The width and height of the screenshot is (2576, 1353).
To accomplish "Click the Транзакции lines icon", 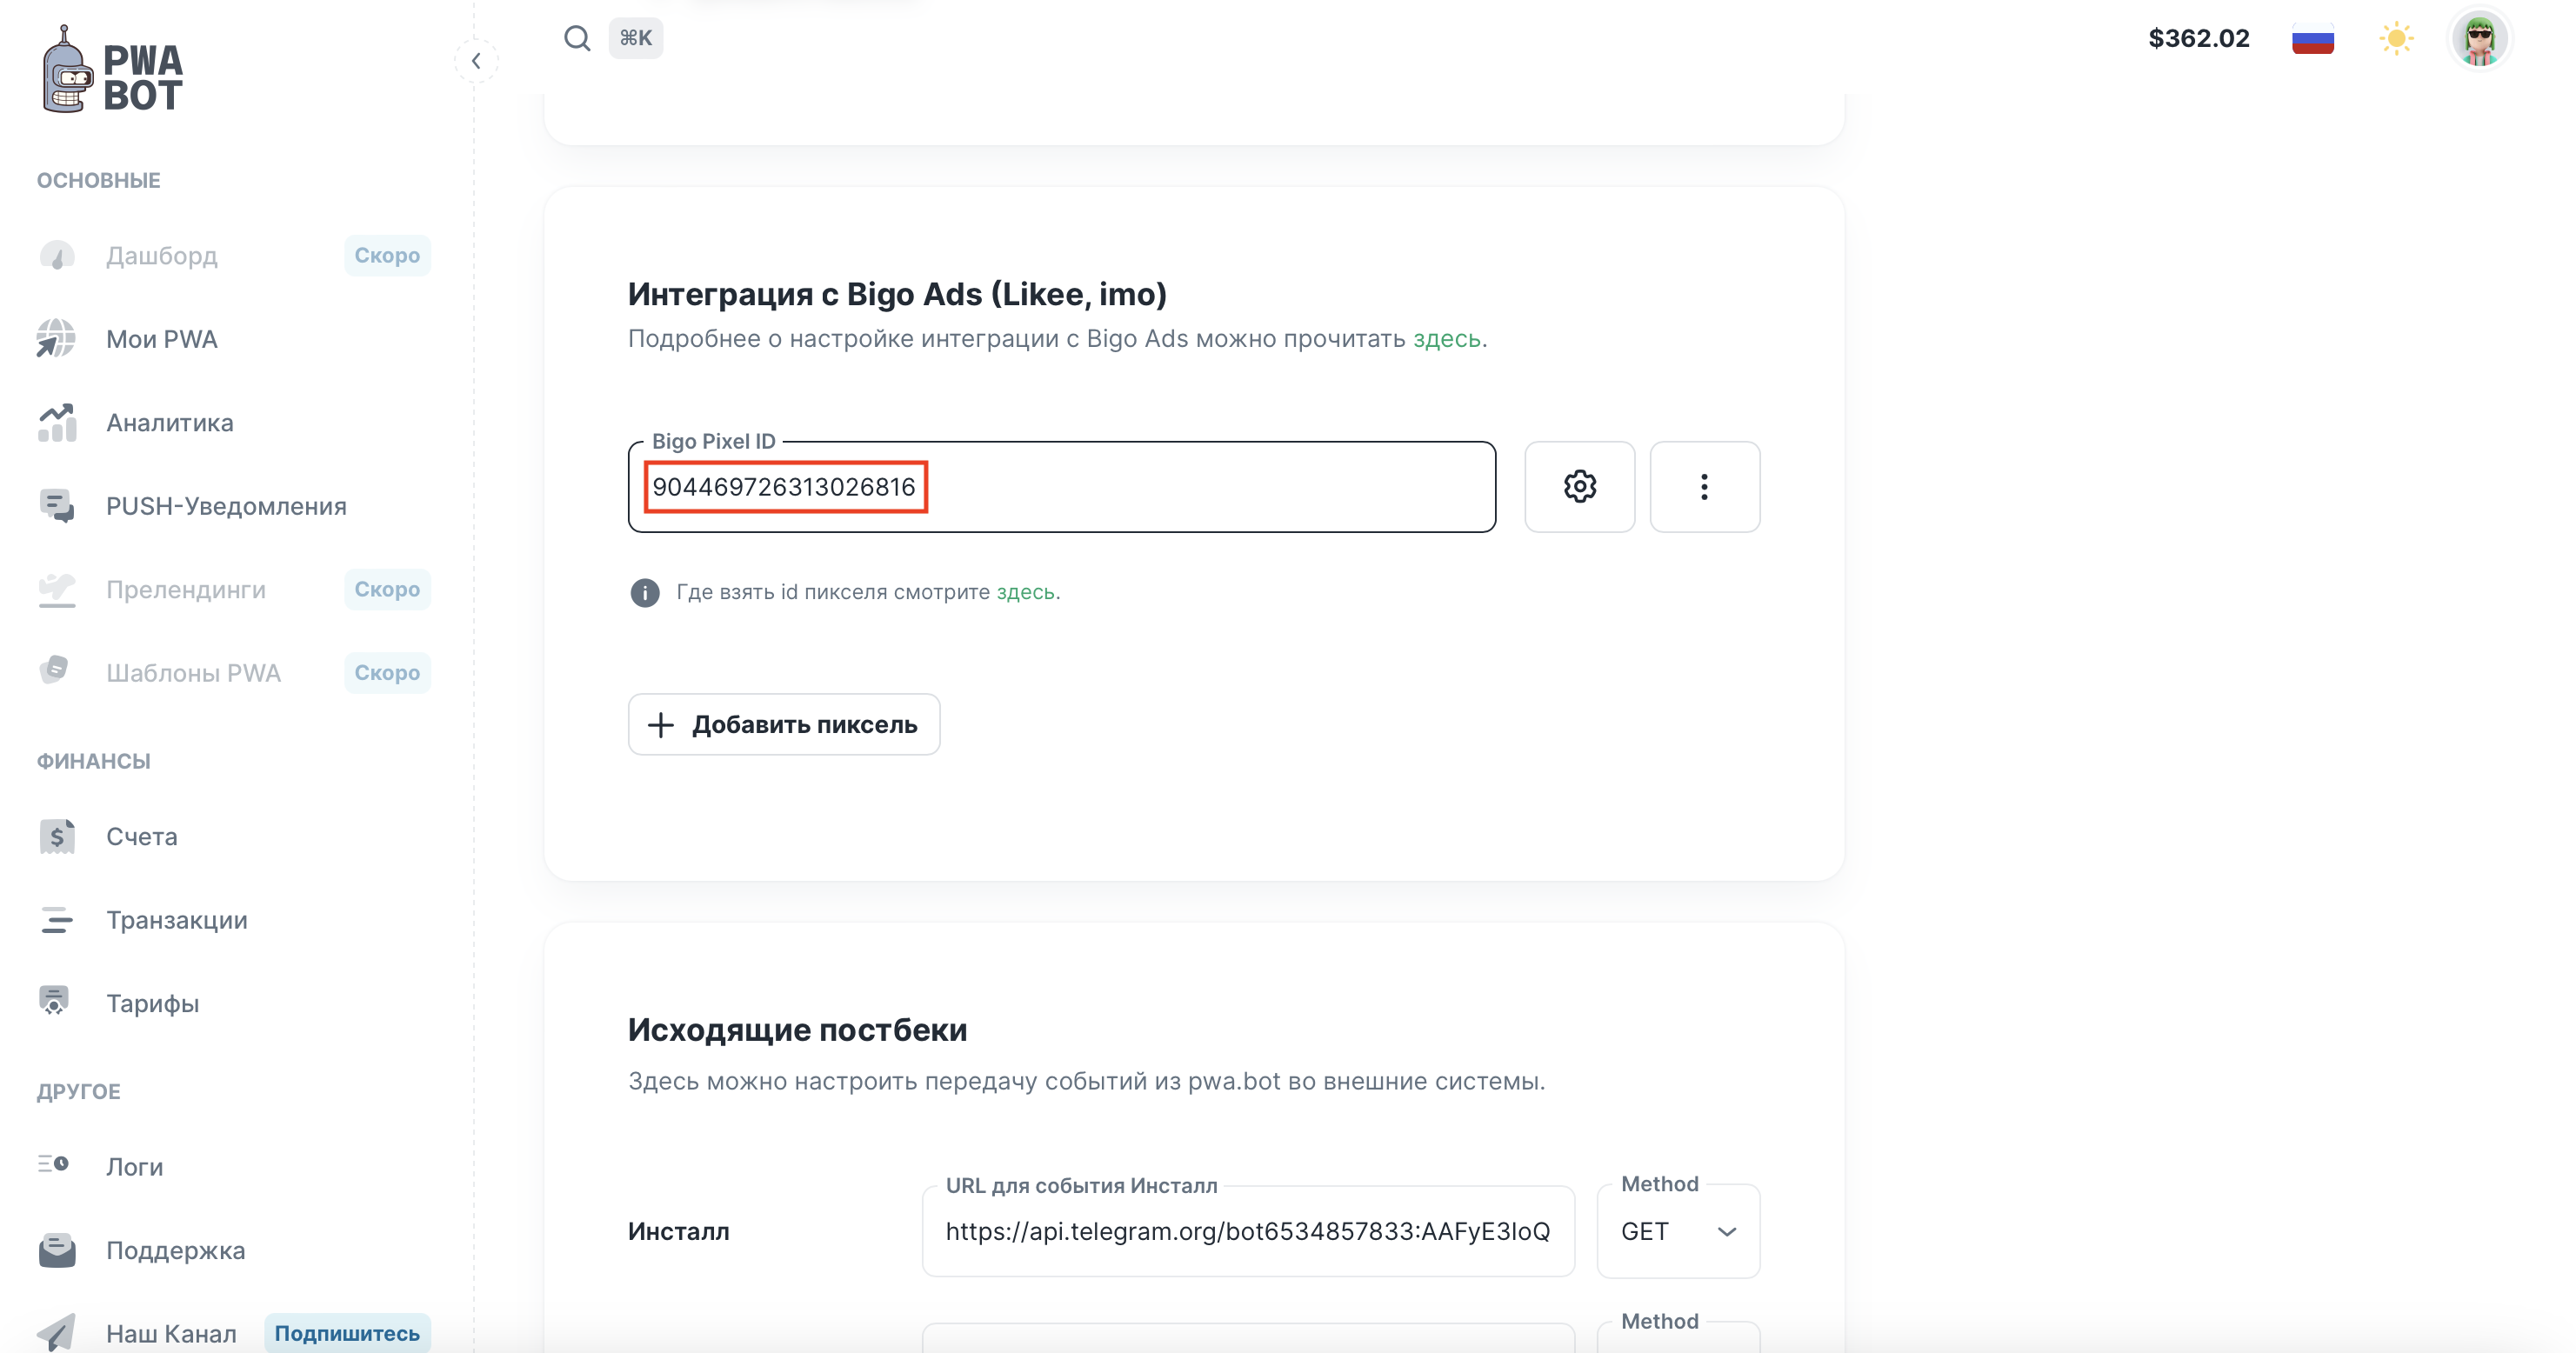I will [x=57, y=920].
